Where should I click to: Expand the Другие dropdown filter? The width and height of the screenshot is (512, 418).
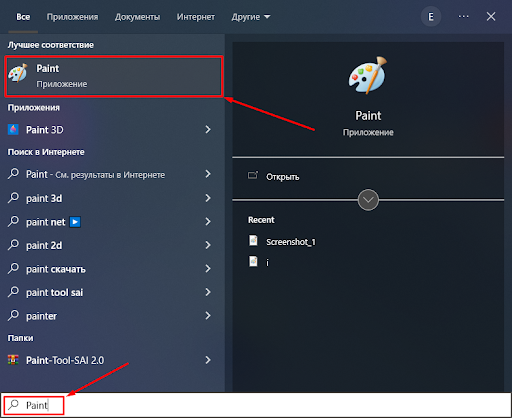click(251, 17)
